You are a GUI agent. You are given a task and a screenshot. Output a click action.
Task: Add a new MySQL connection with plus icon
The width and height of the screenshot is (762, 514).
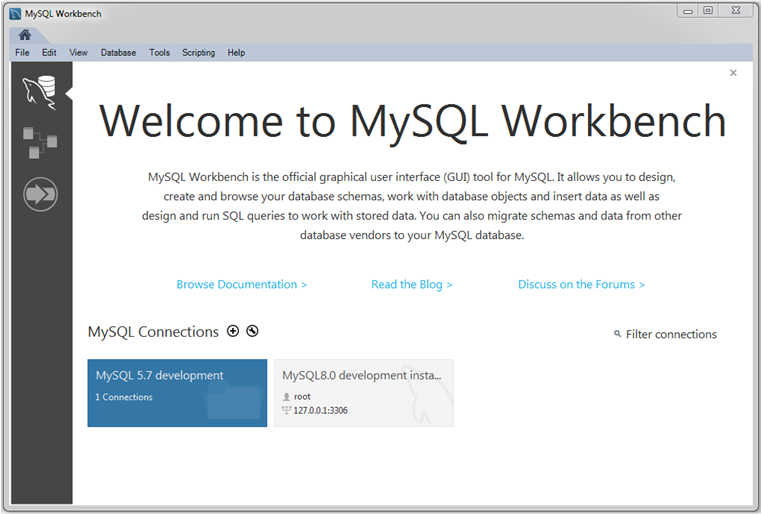point(233,332)
